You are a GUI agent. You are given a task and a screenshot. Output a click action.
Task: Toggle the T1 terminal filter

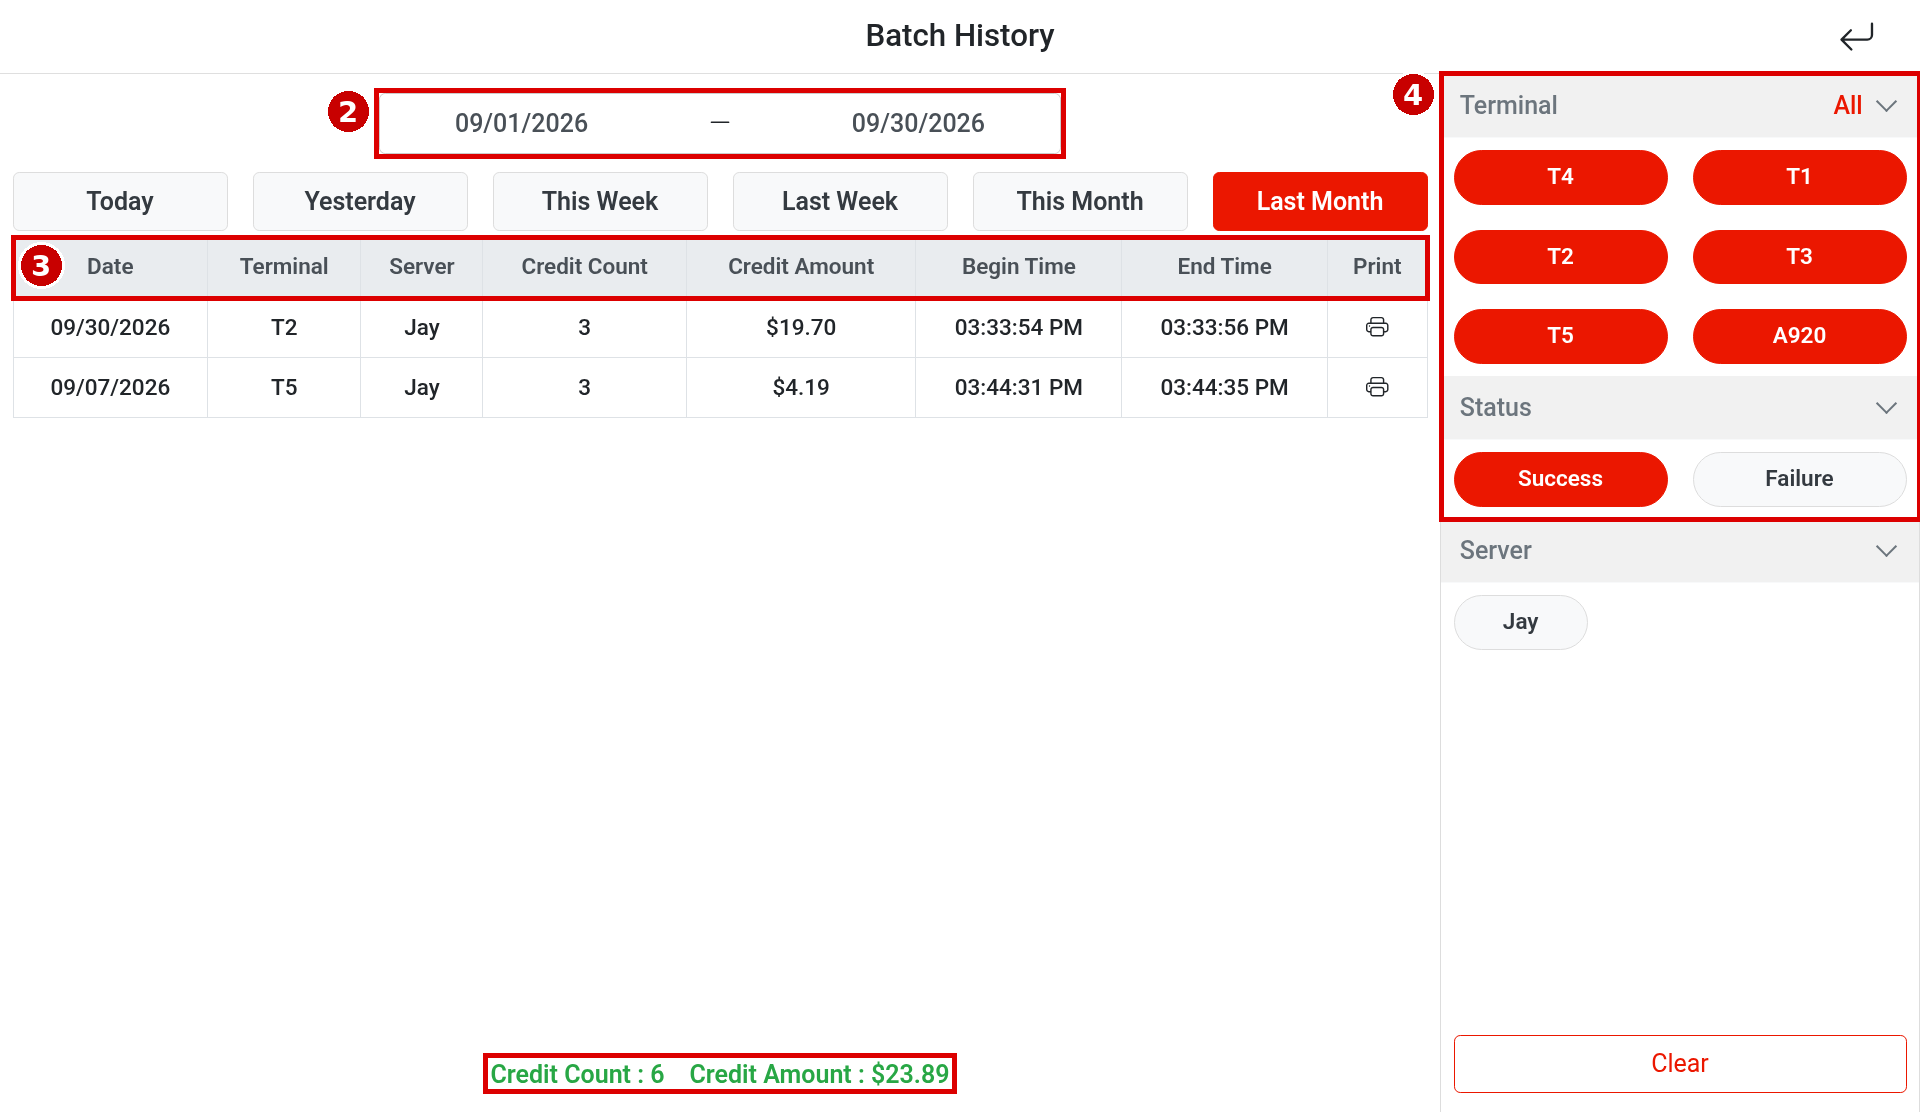click(x=1799, y=177)
